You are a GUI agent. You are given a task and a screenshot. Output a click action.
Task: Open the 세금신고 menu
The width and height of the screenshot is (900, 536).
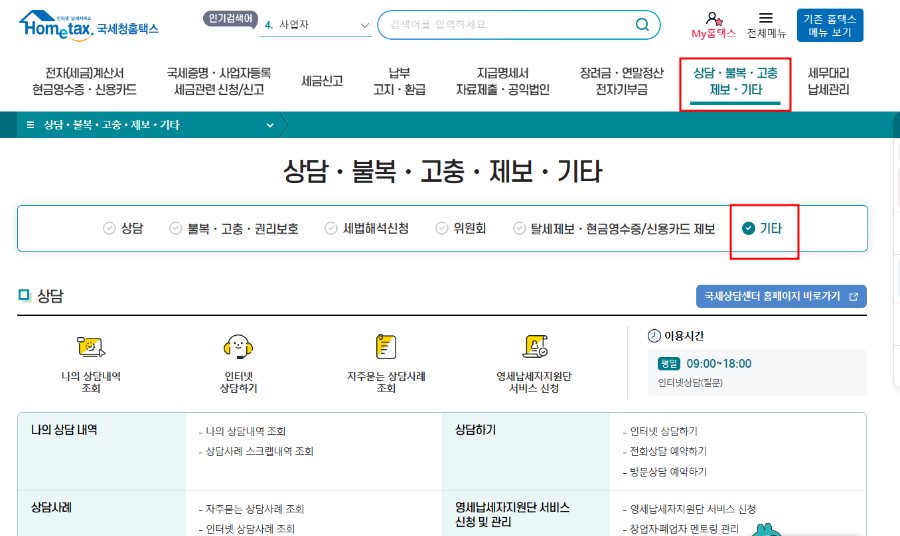pos(322,81)
